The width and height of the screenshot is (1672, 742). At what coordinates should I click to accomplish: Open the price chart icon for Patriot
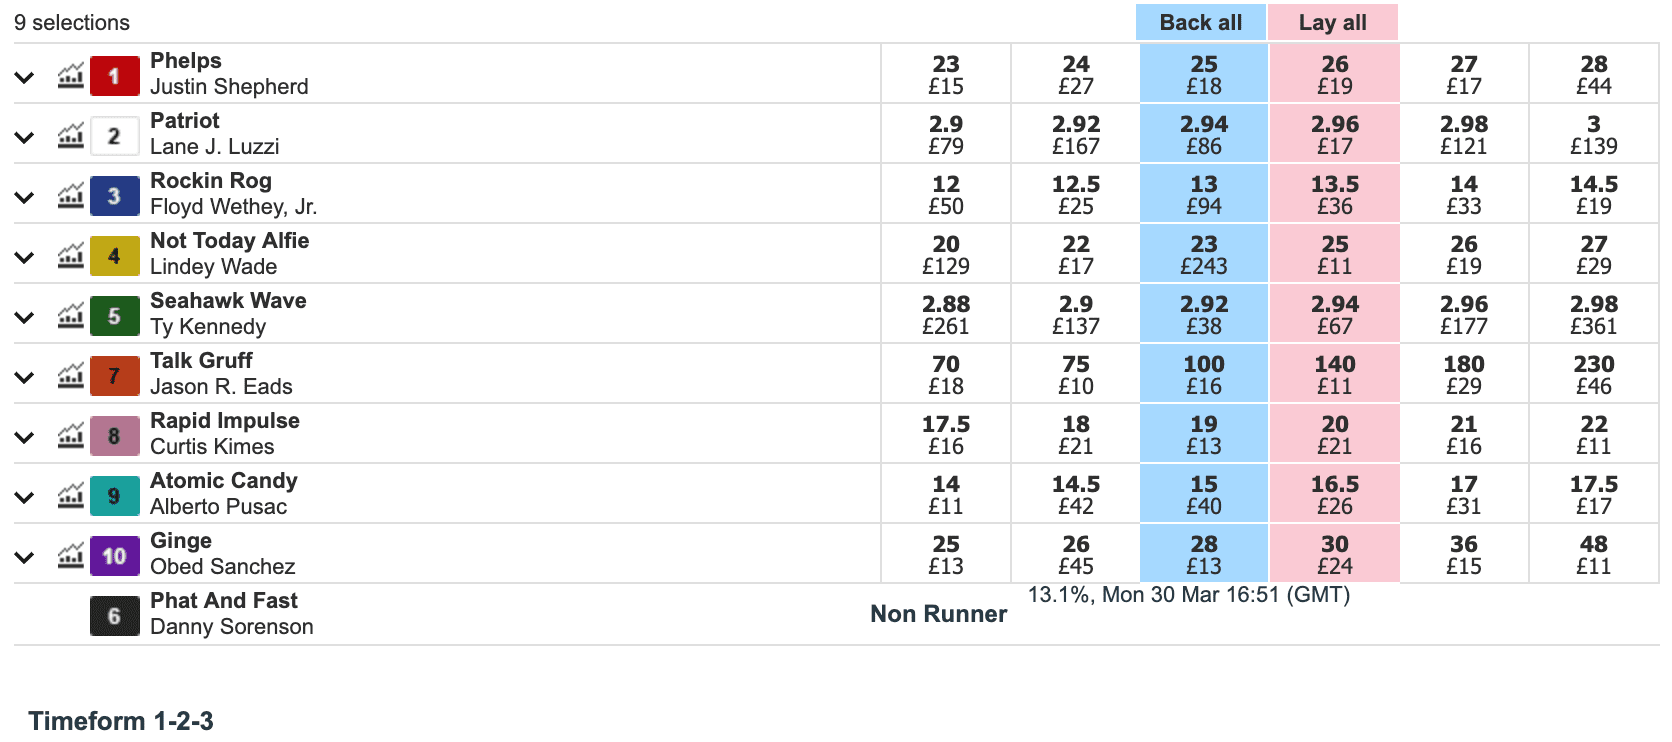click(70, 136)
